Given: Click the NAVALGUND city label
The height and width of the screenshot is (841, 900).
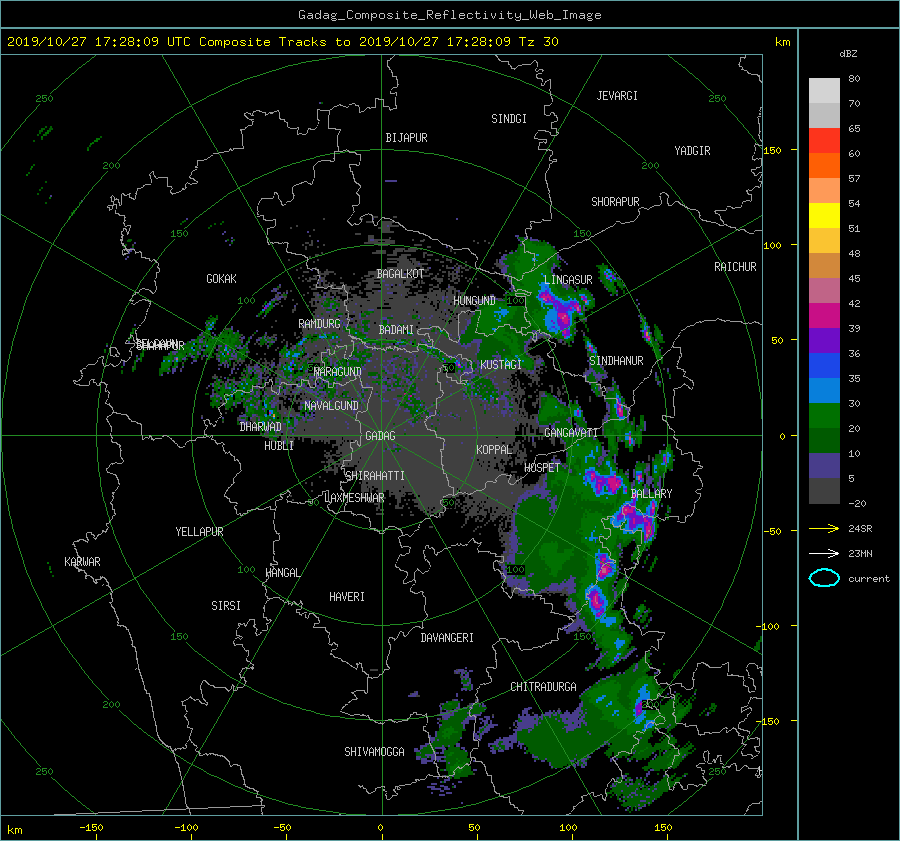Looking at the screenshot, I should click(331, 406).
